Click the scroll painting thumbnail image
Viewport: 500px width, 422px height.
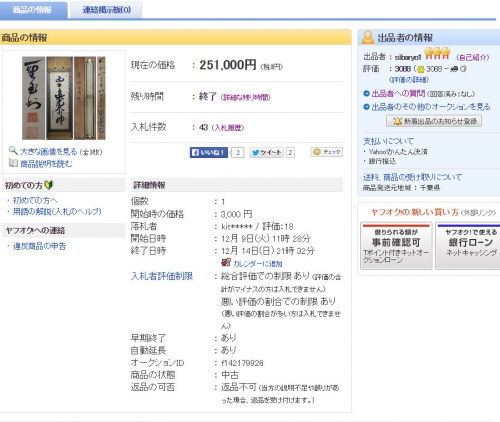(x=64, y=98)
